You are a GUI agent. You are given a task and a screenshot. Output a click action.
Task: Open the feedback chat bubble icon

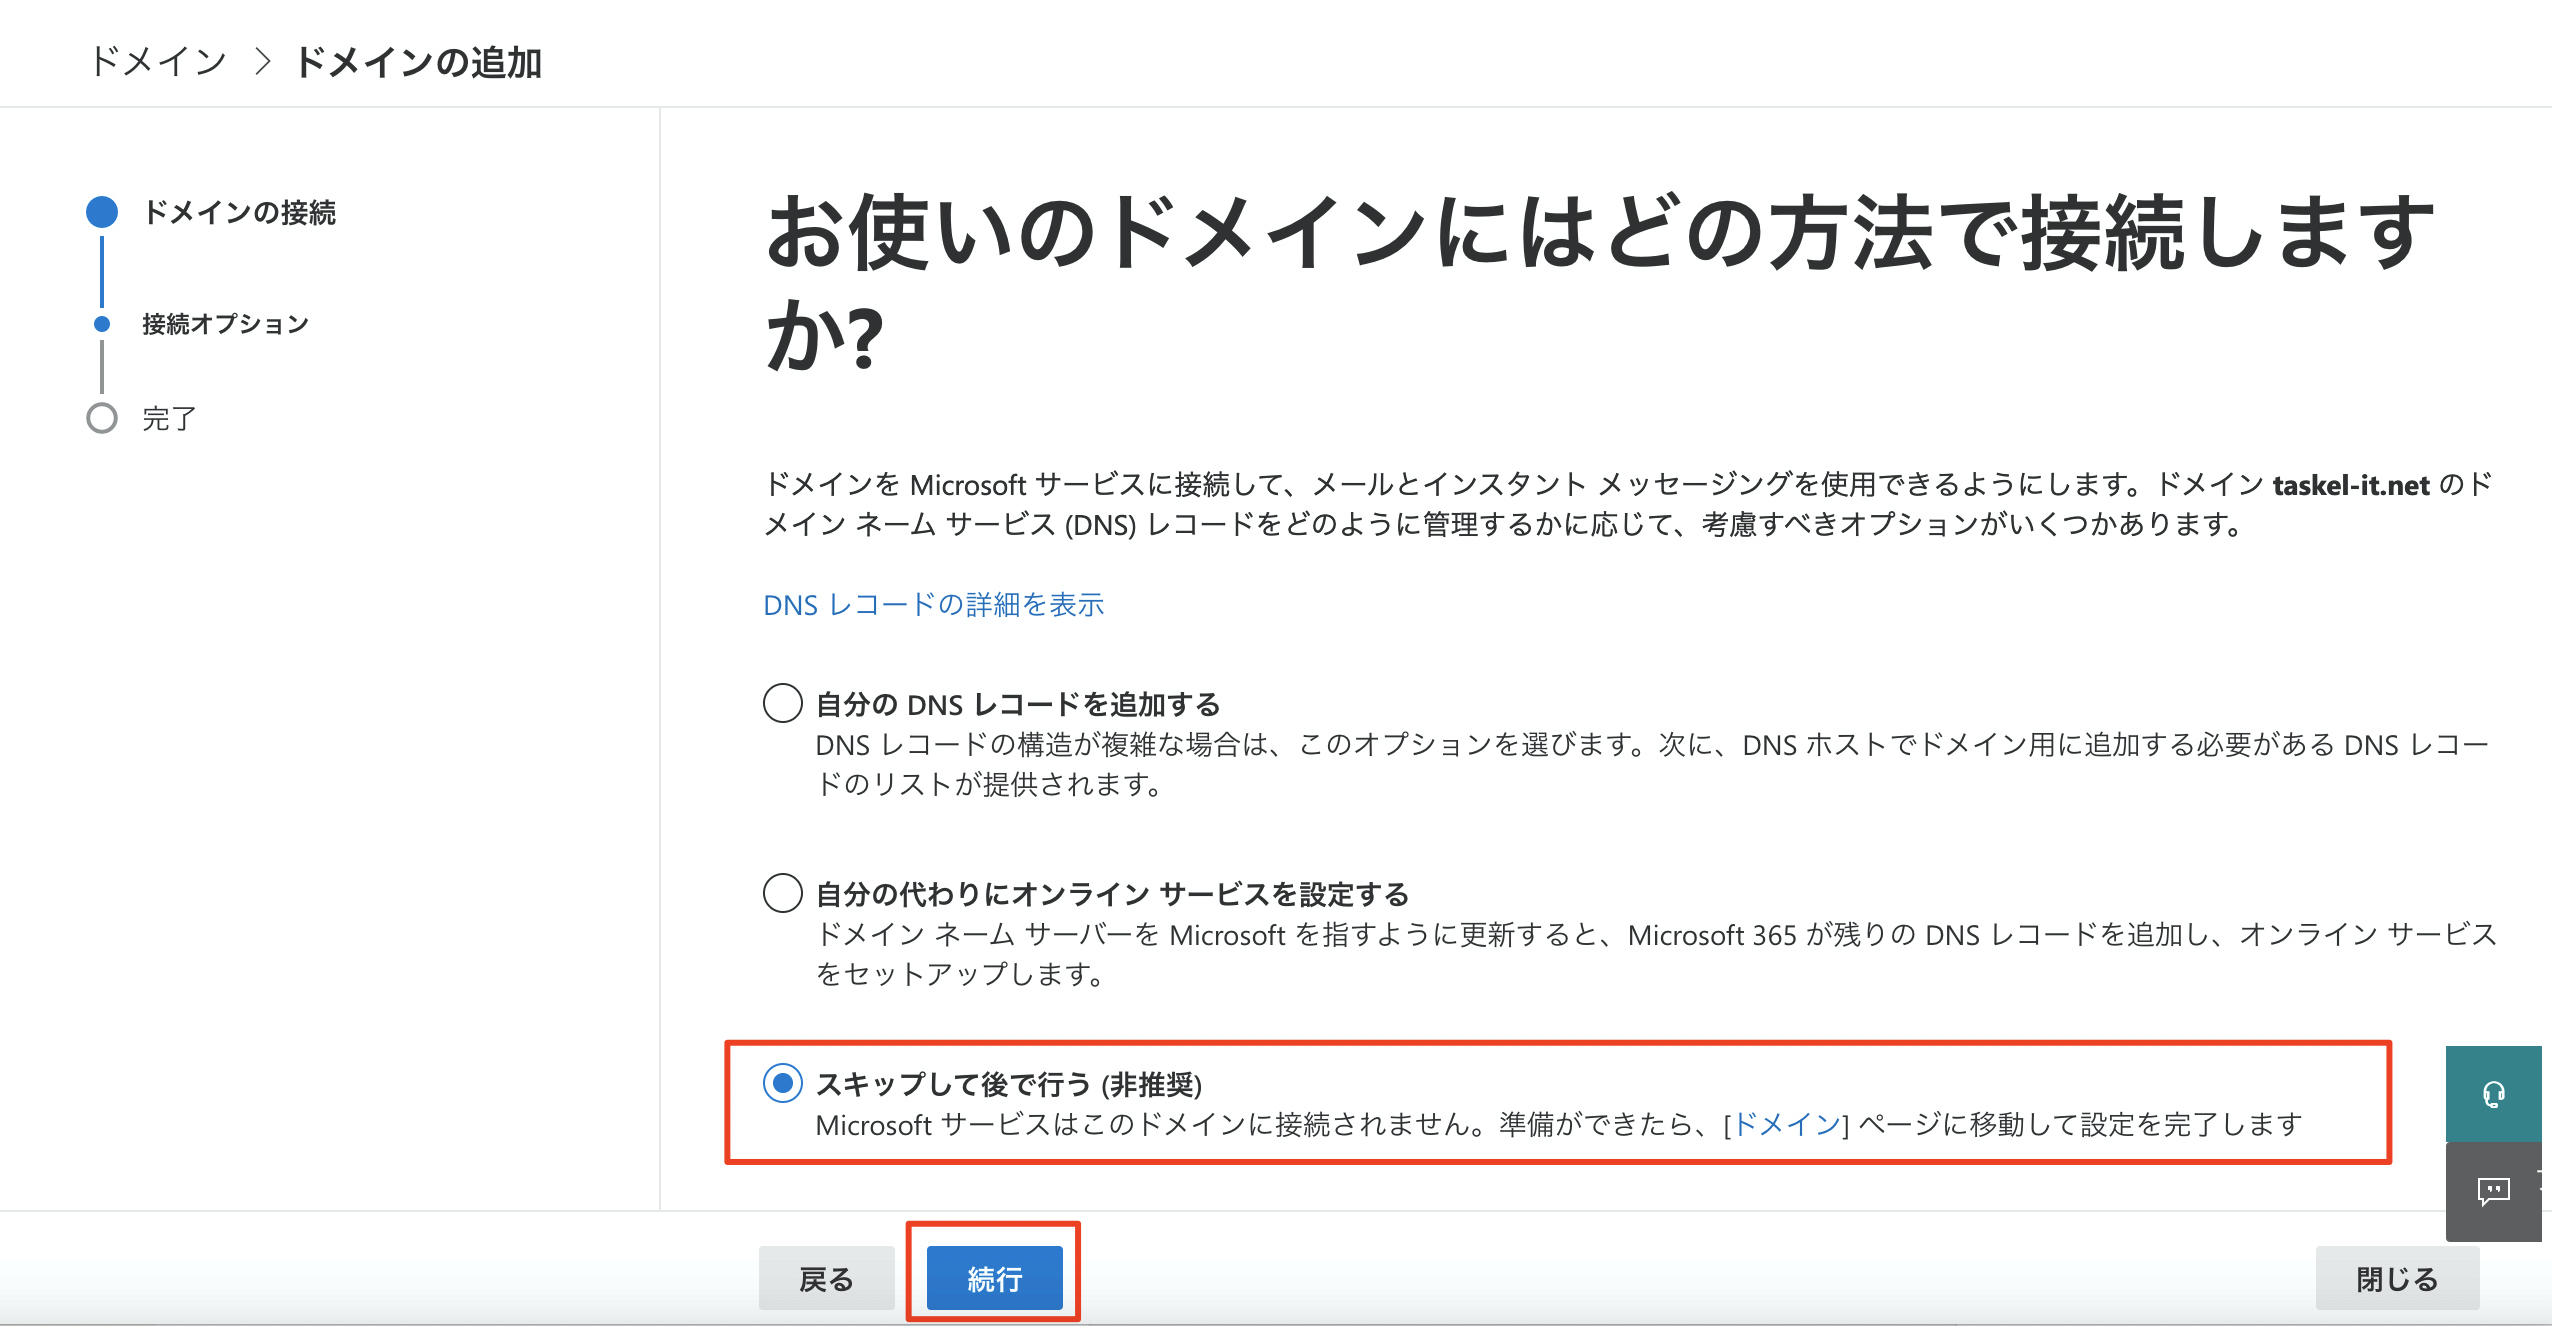click(x=2493, y=1191)
